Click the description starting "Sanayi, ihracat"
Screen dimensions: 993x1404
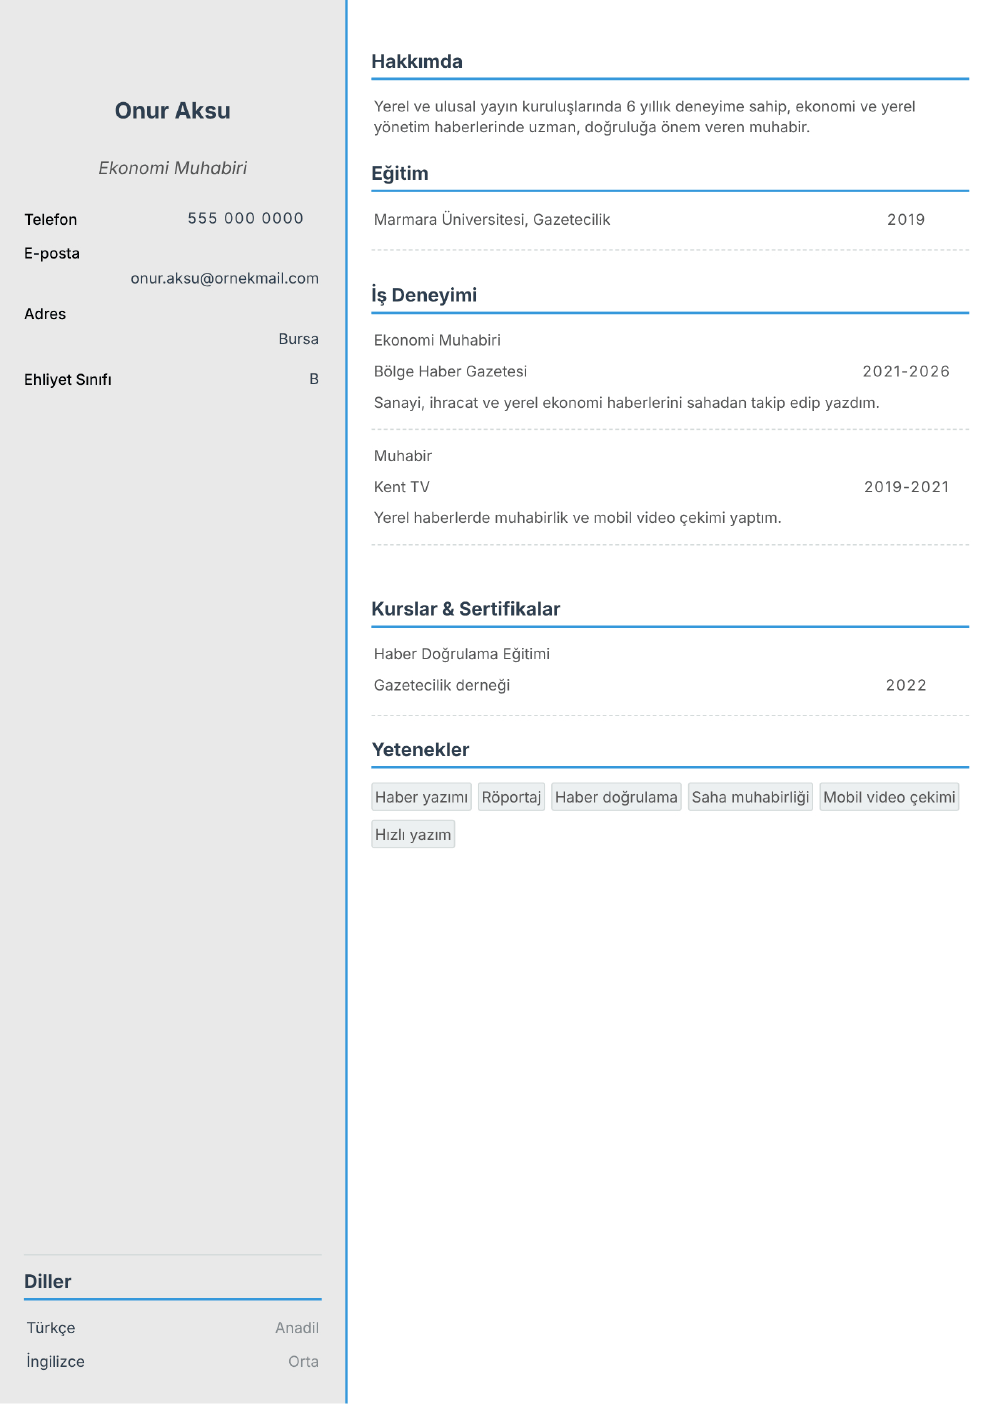627,403
